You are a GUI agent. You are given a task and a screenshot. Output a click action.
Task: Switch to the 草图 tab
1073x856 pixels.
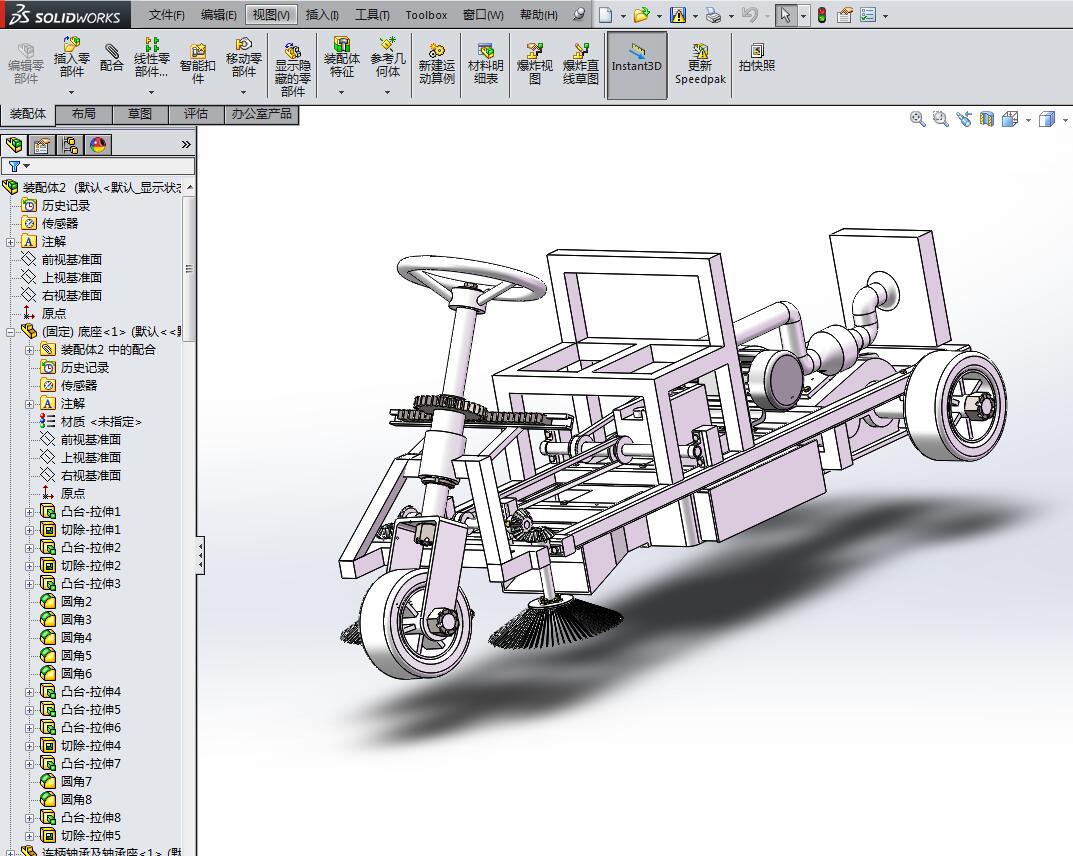(140, 114)
